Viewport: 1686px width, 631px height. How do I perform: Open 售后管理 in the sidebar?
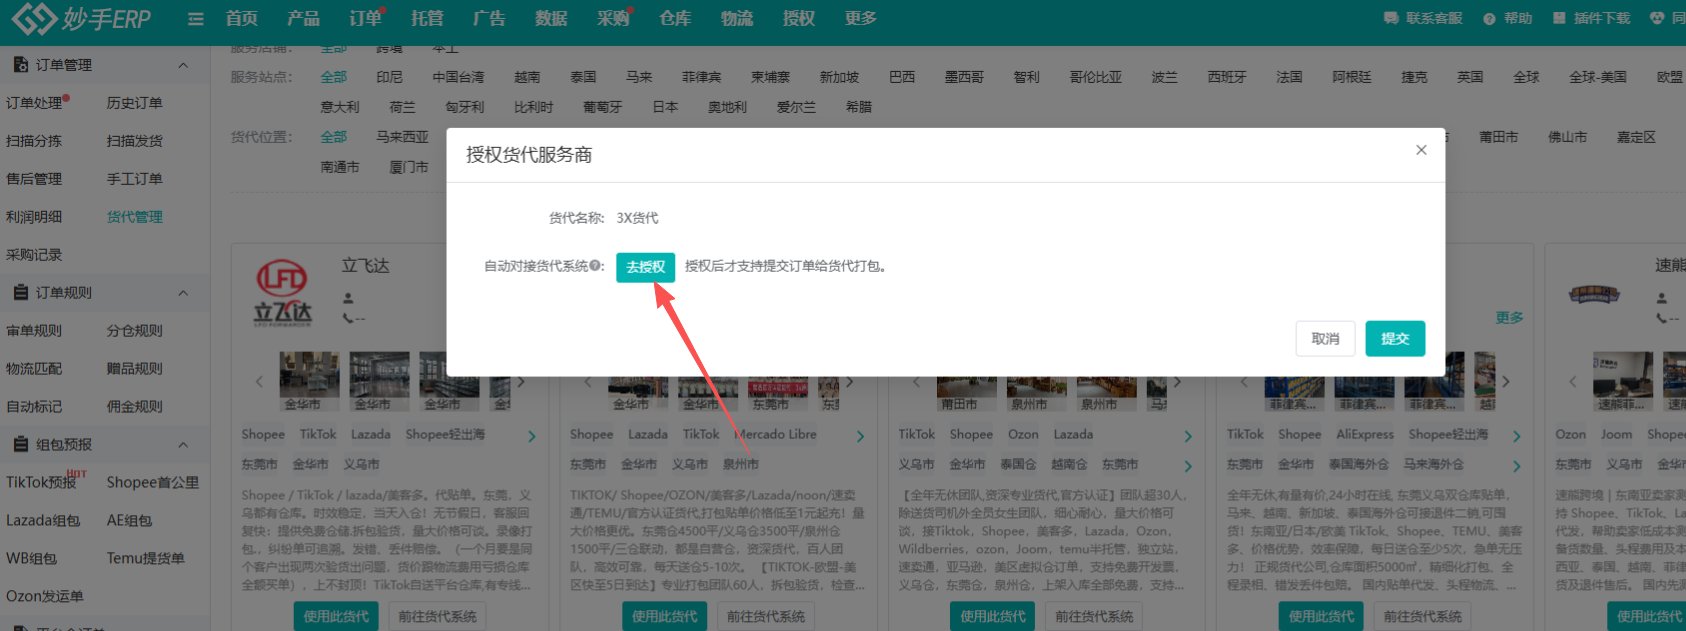pyautogui.click(x=34, y=179)
